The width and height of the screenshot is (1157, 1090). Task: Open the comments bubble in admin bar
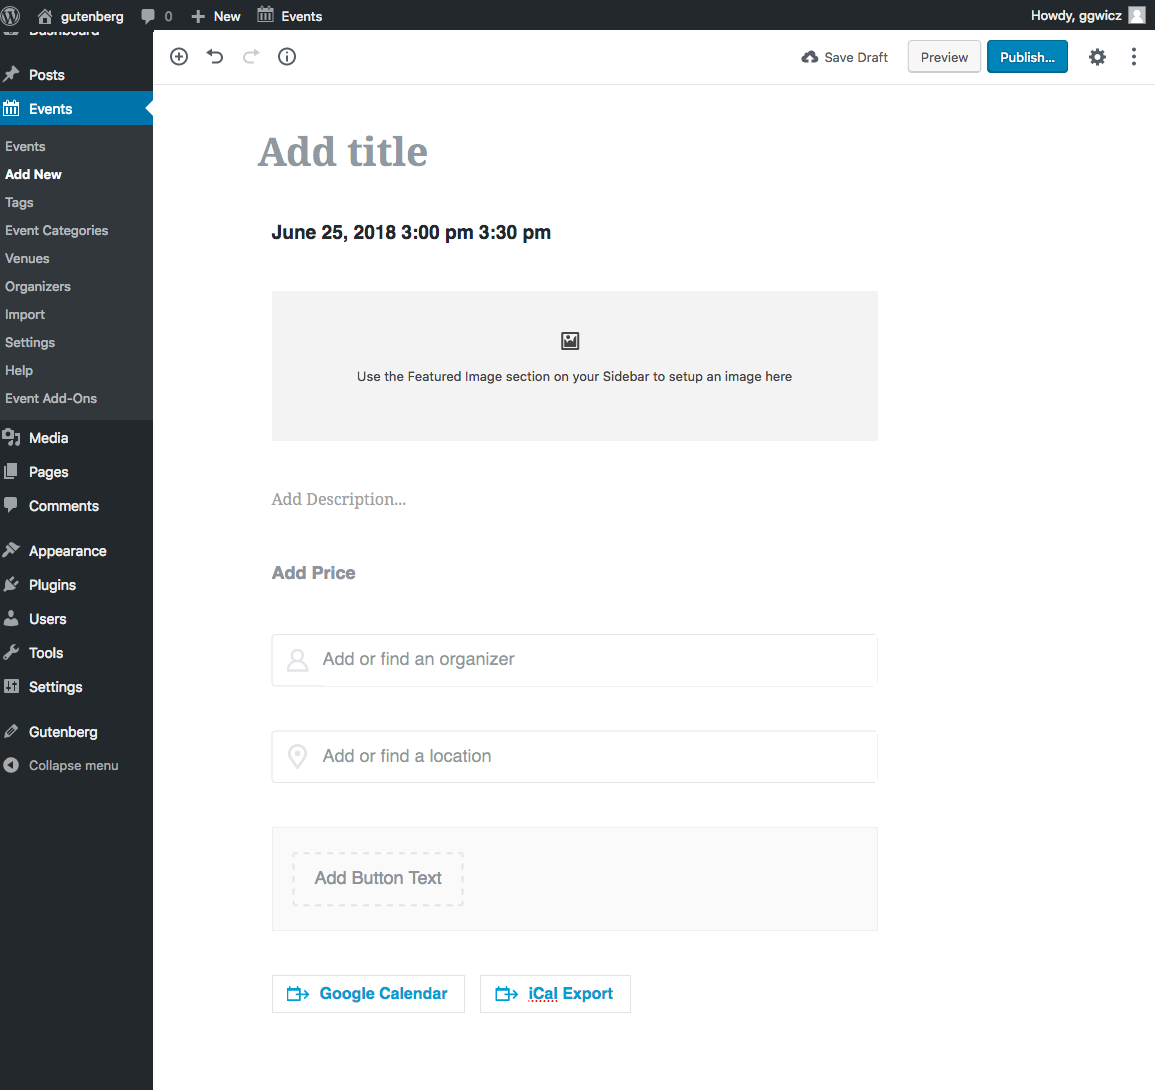click(x=156, y=16)
